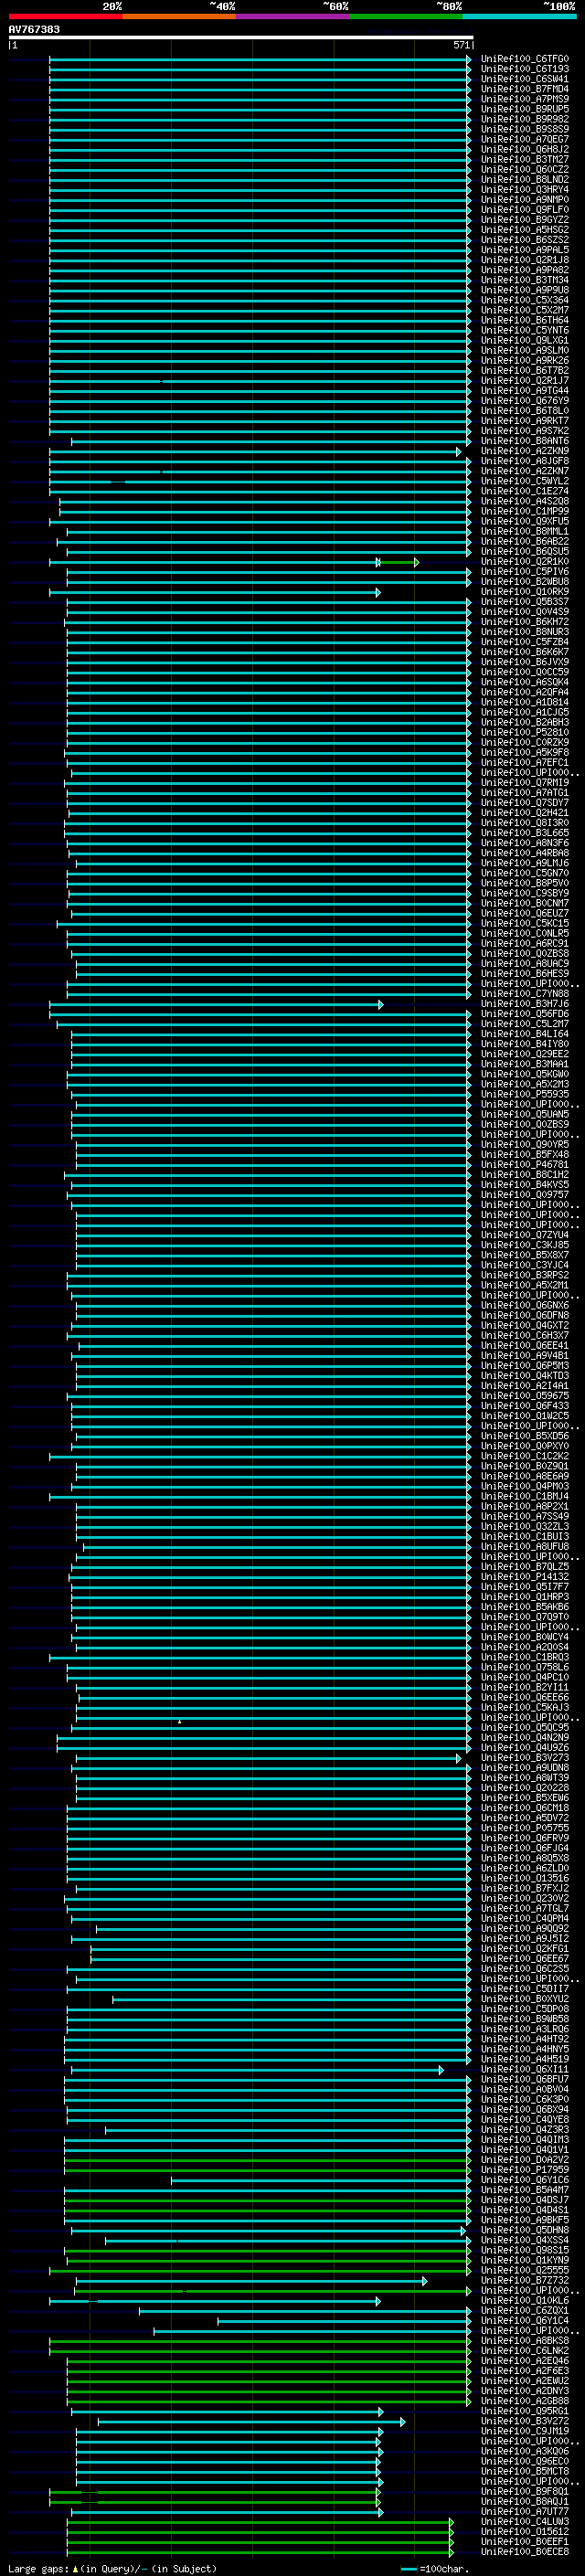Click the UniRef100_A7UT77 label
Image resolution: width=585 pixels, height=2576 pixels.
pyautogui.click(x=525, y=2511)
